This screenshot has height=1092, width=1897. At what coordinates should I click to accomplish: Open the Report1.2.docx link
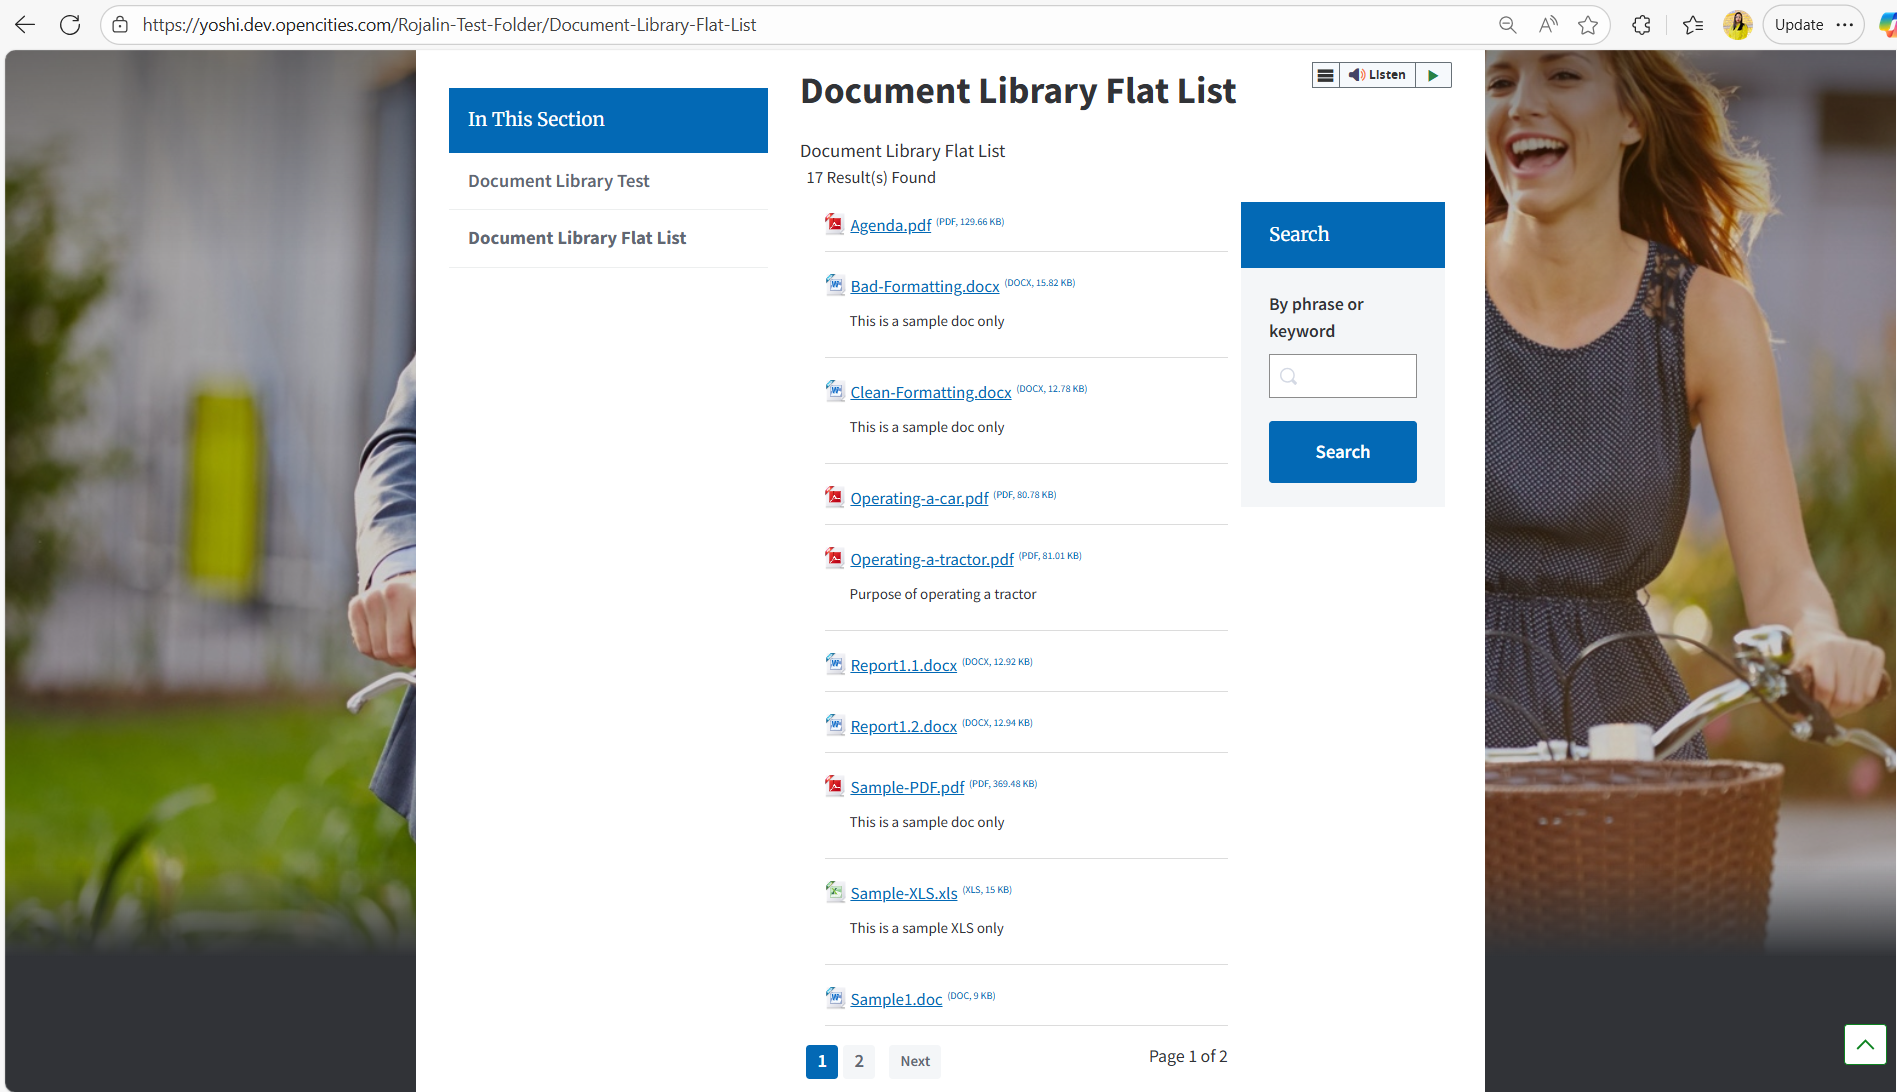point(903,726)
